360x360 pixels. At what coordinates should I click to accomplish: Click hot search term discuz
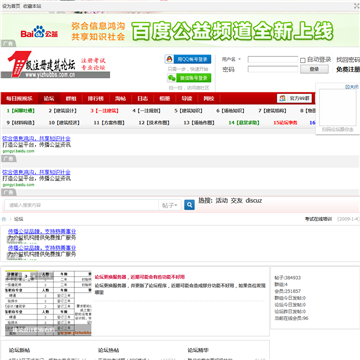(254, 201)
